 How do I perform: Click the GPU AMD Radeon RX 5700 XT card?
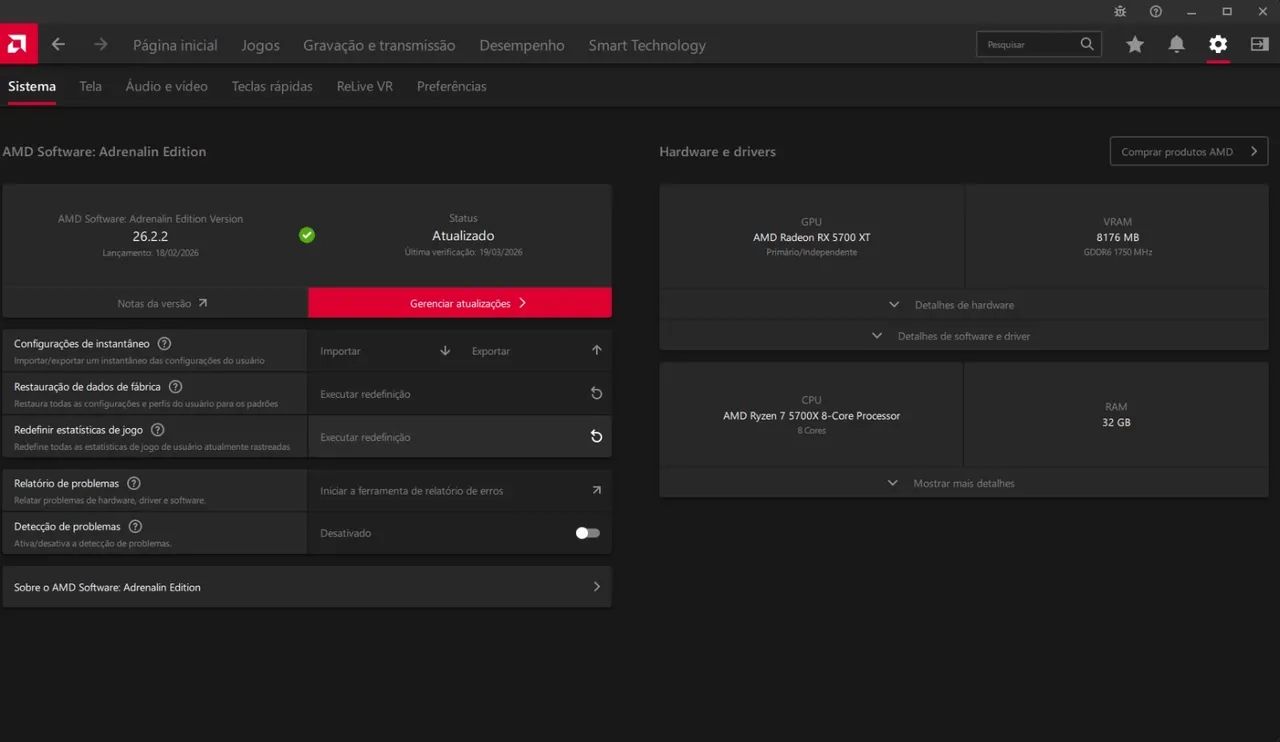[x=812, y=237]
